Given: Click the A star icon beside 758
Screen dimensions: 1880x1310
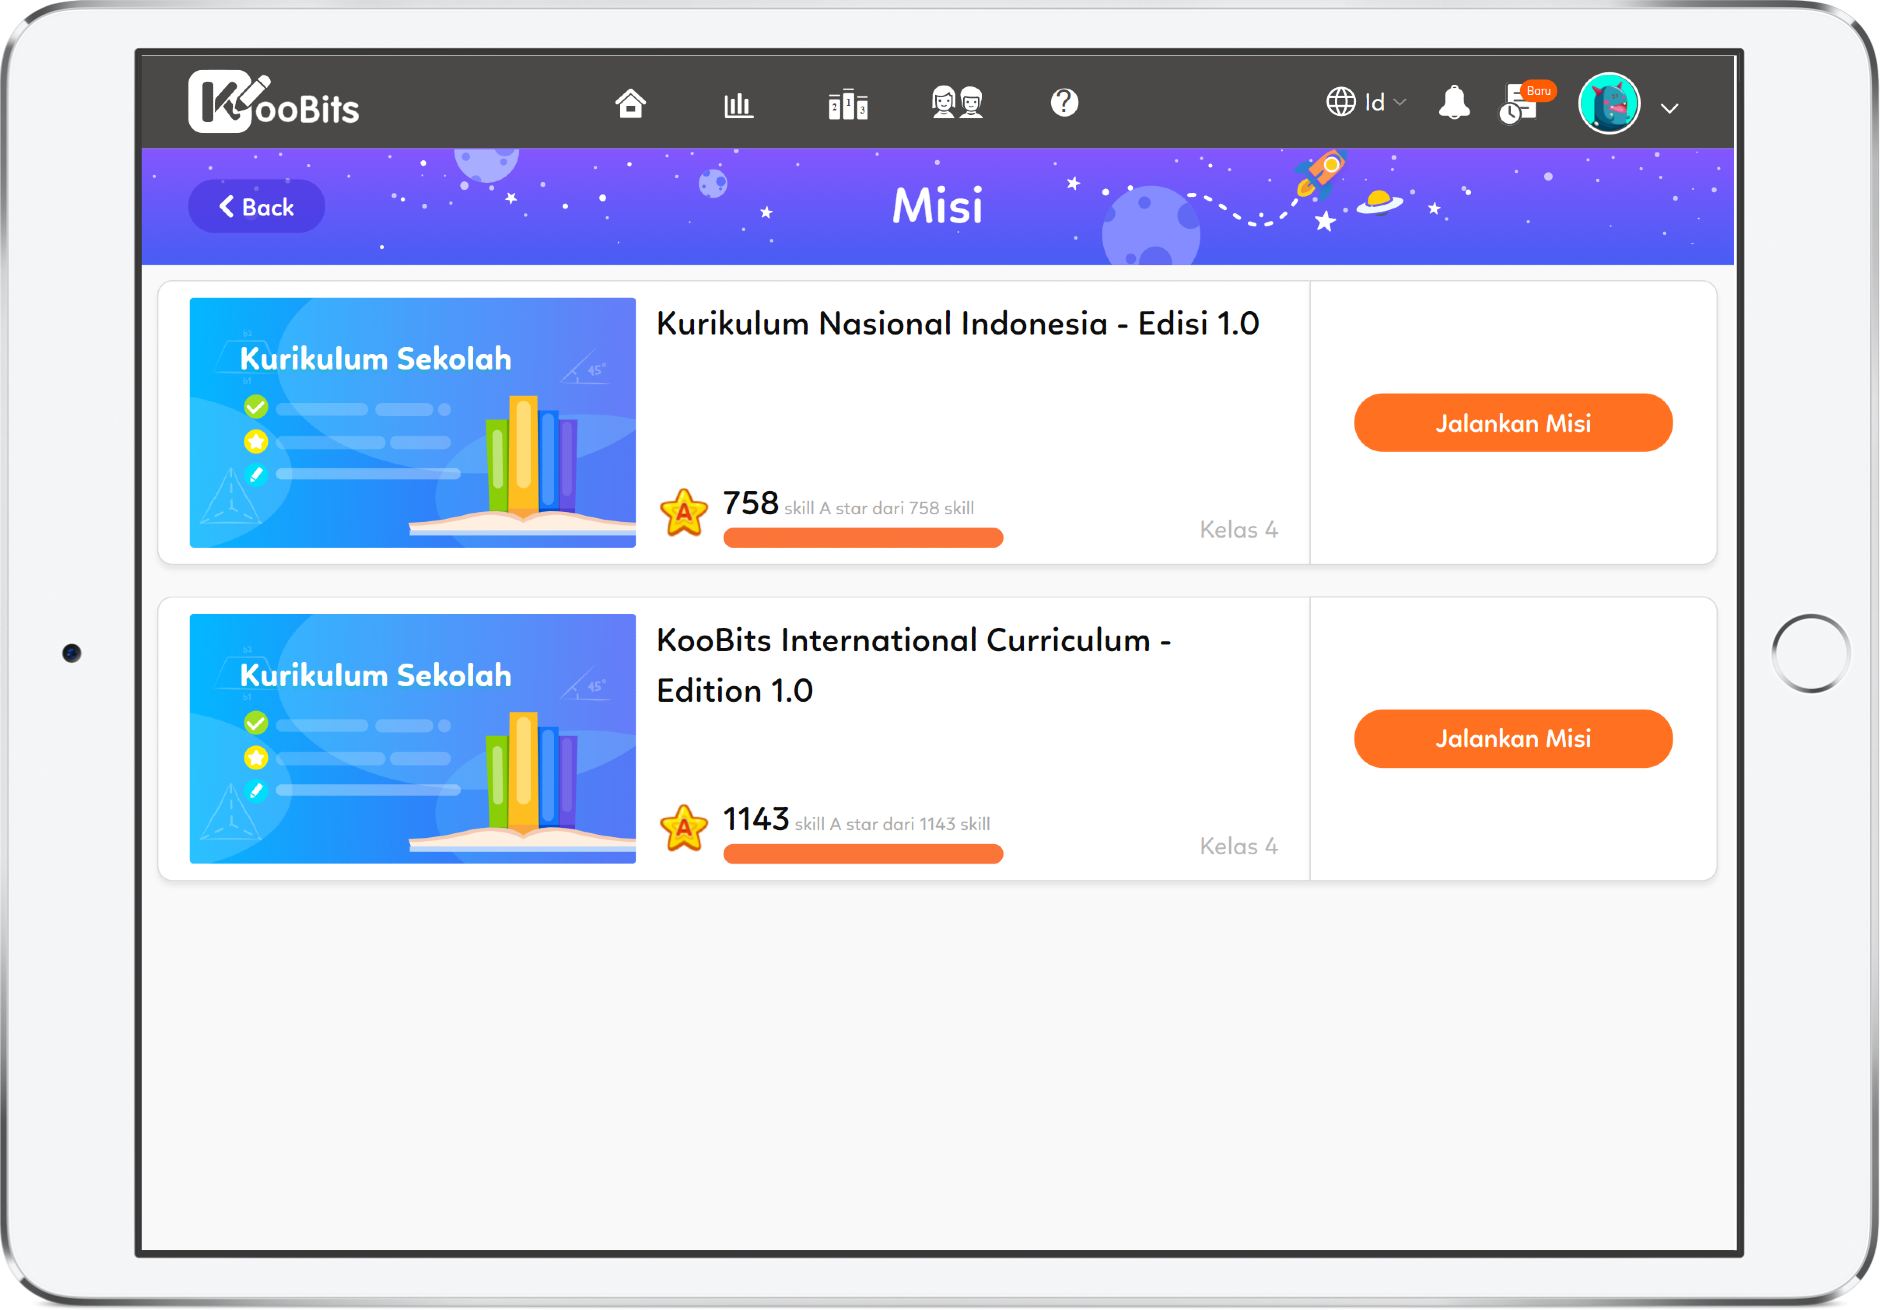Looking at the screenshot, I should coord(684,512).
